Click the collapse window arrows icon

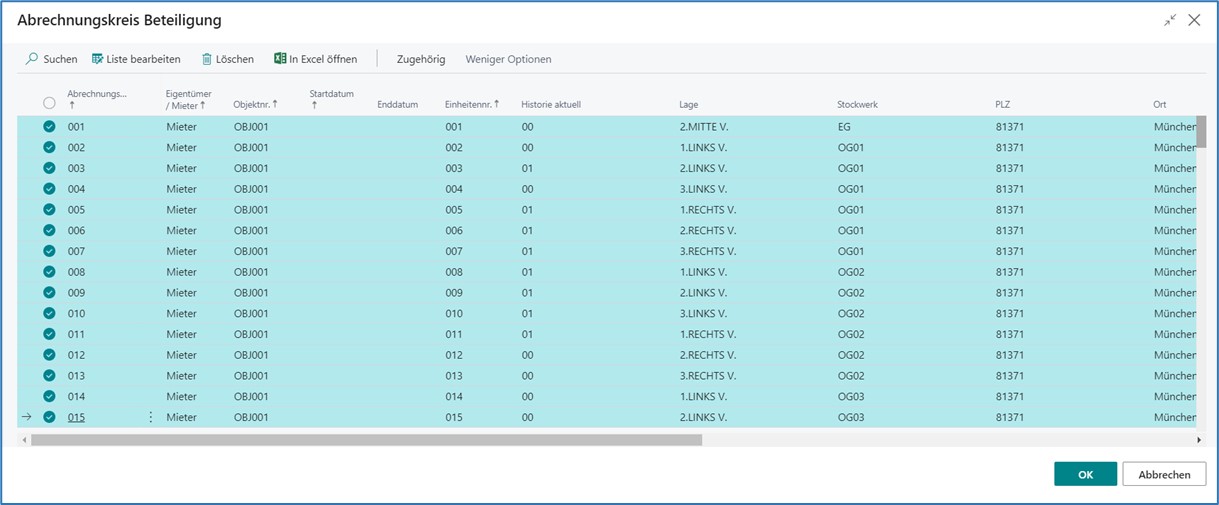(x=1169, y=20)
